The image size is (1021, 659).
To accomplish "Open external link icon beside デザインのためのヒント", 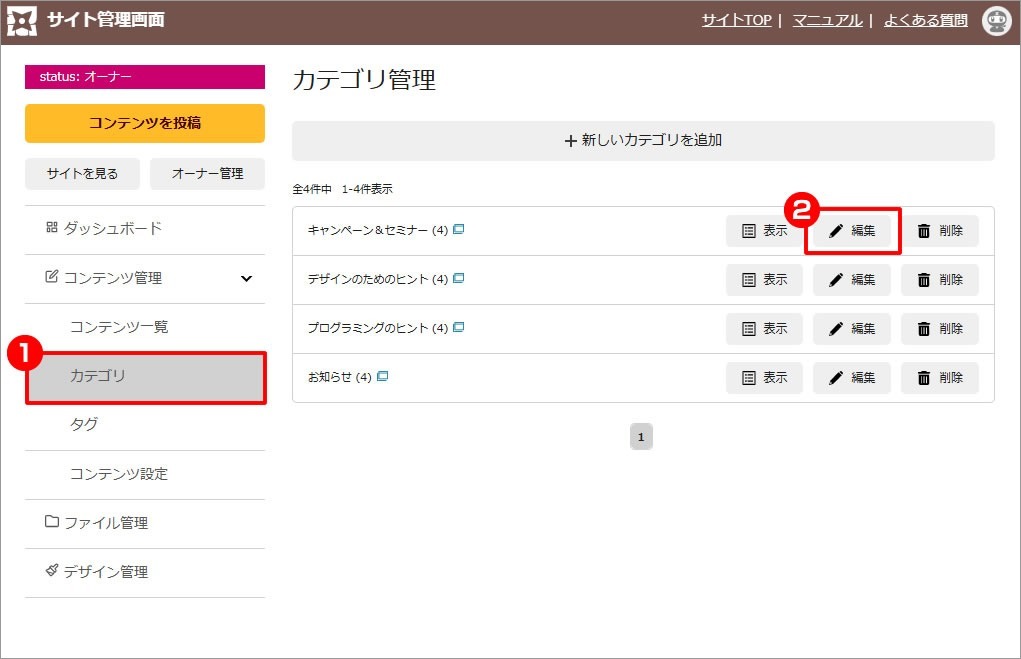I will click(x=459, y=278).
